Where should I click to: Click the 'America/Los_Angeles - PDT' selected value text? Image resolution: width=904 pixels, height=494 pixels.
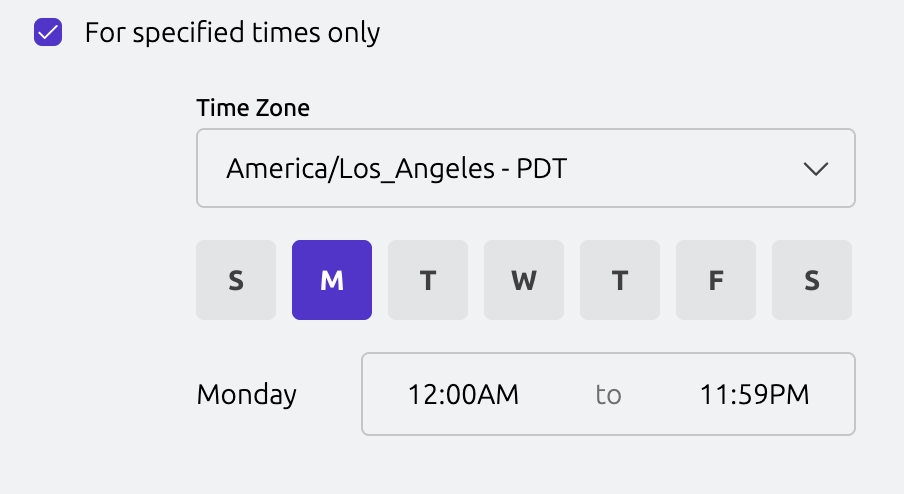(x=396, y=168)
